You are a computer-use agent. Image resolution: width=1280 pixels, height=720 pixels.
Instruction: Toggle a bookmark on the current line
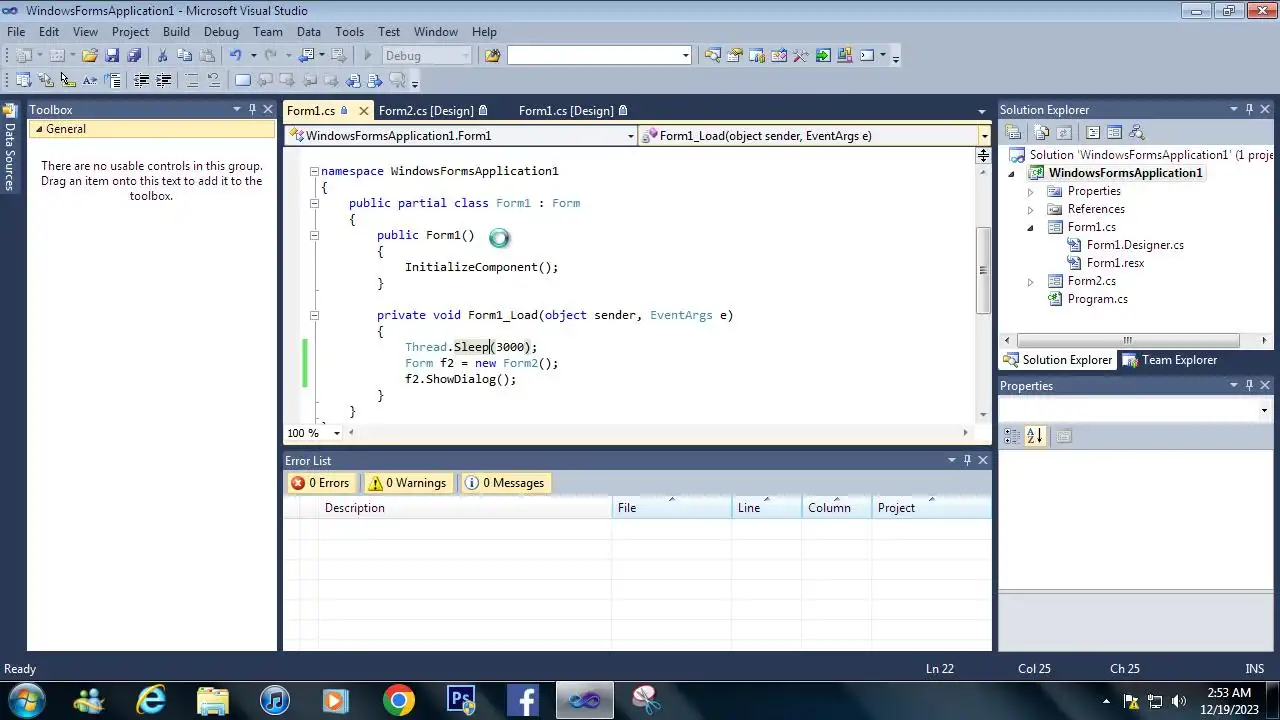pyautogui.click(x=242, y=80)
